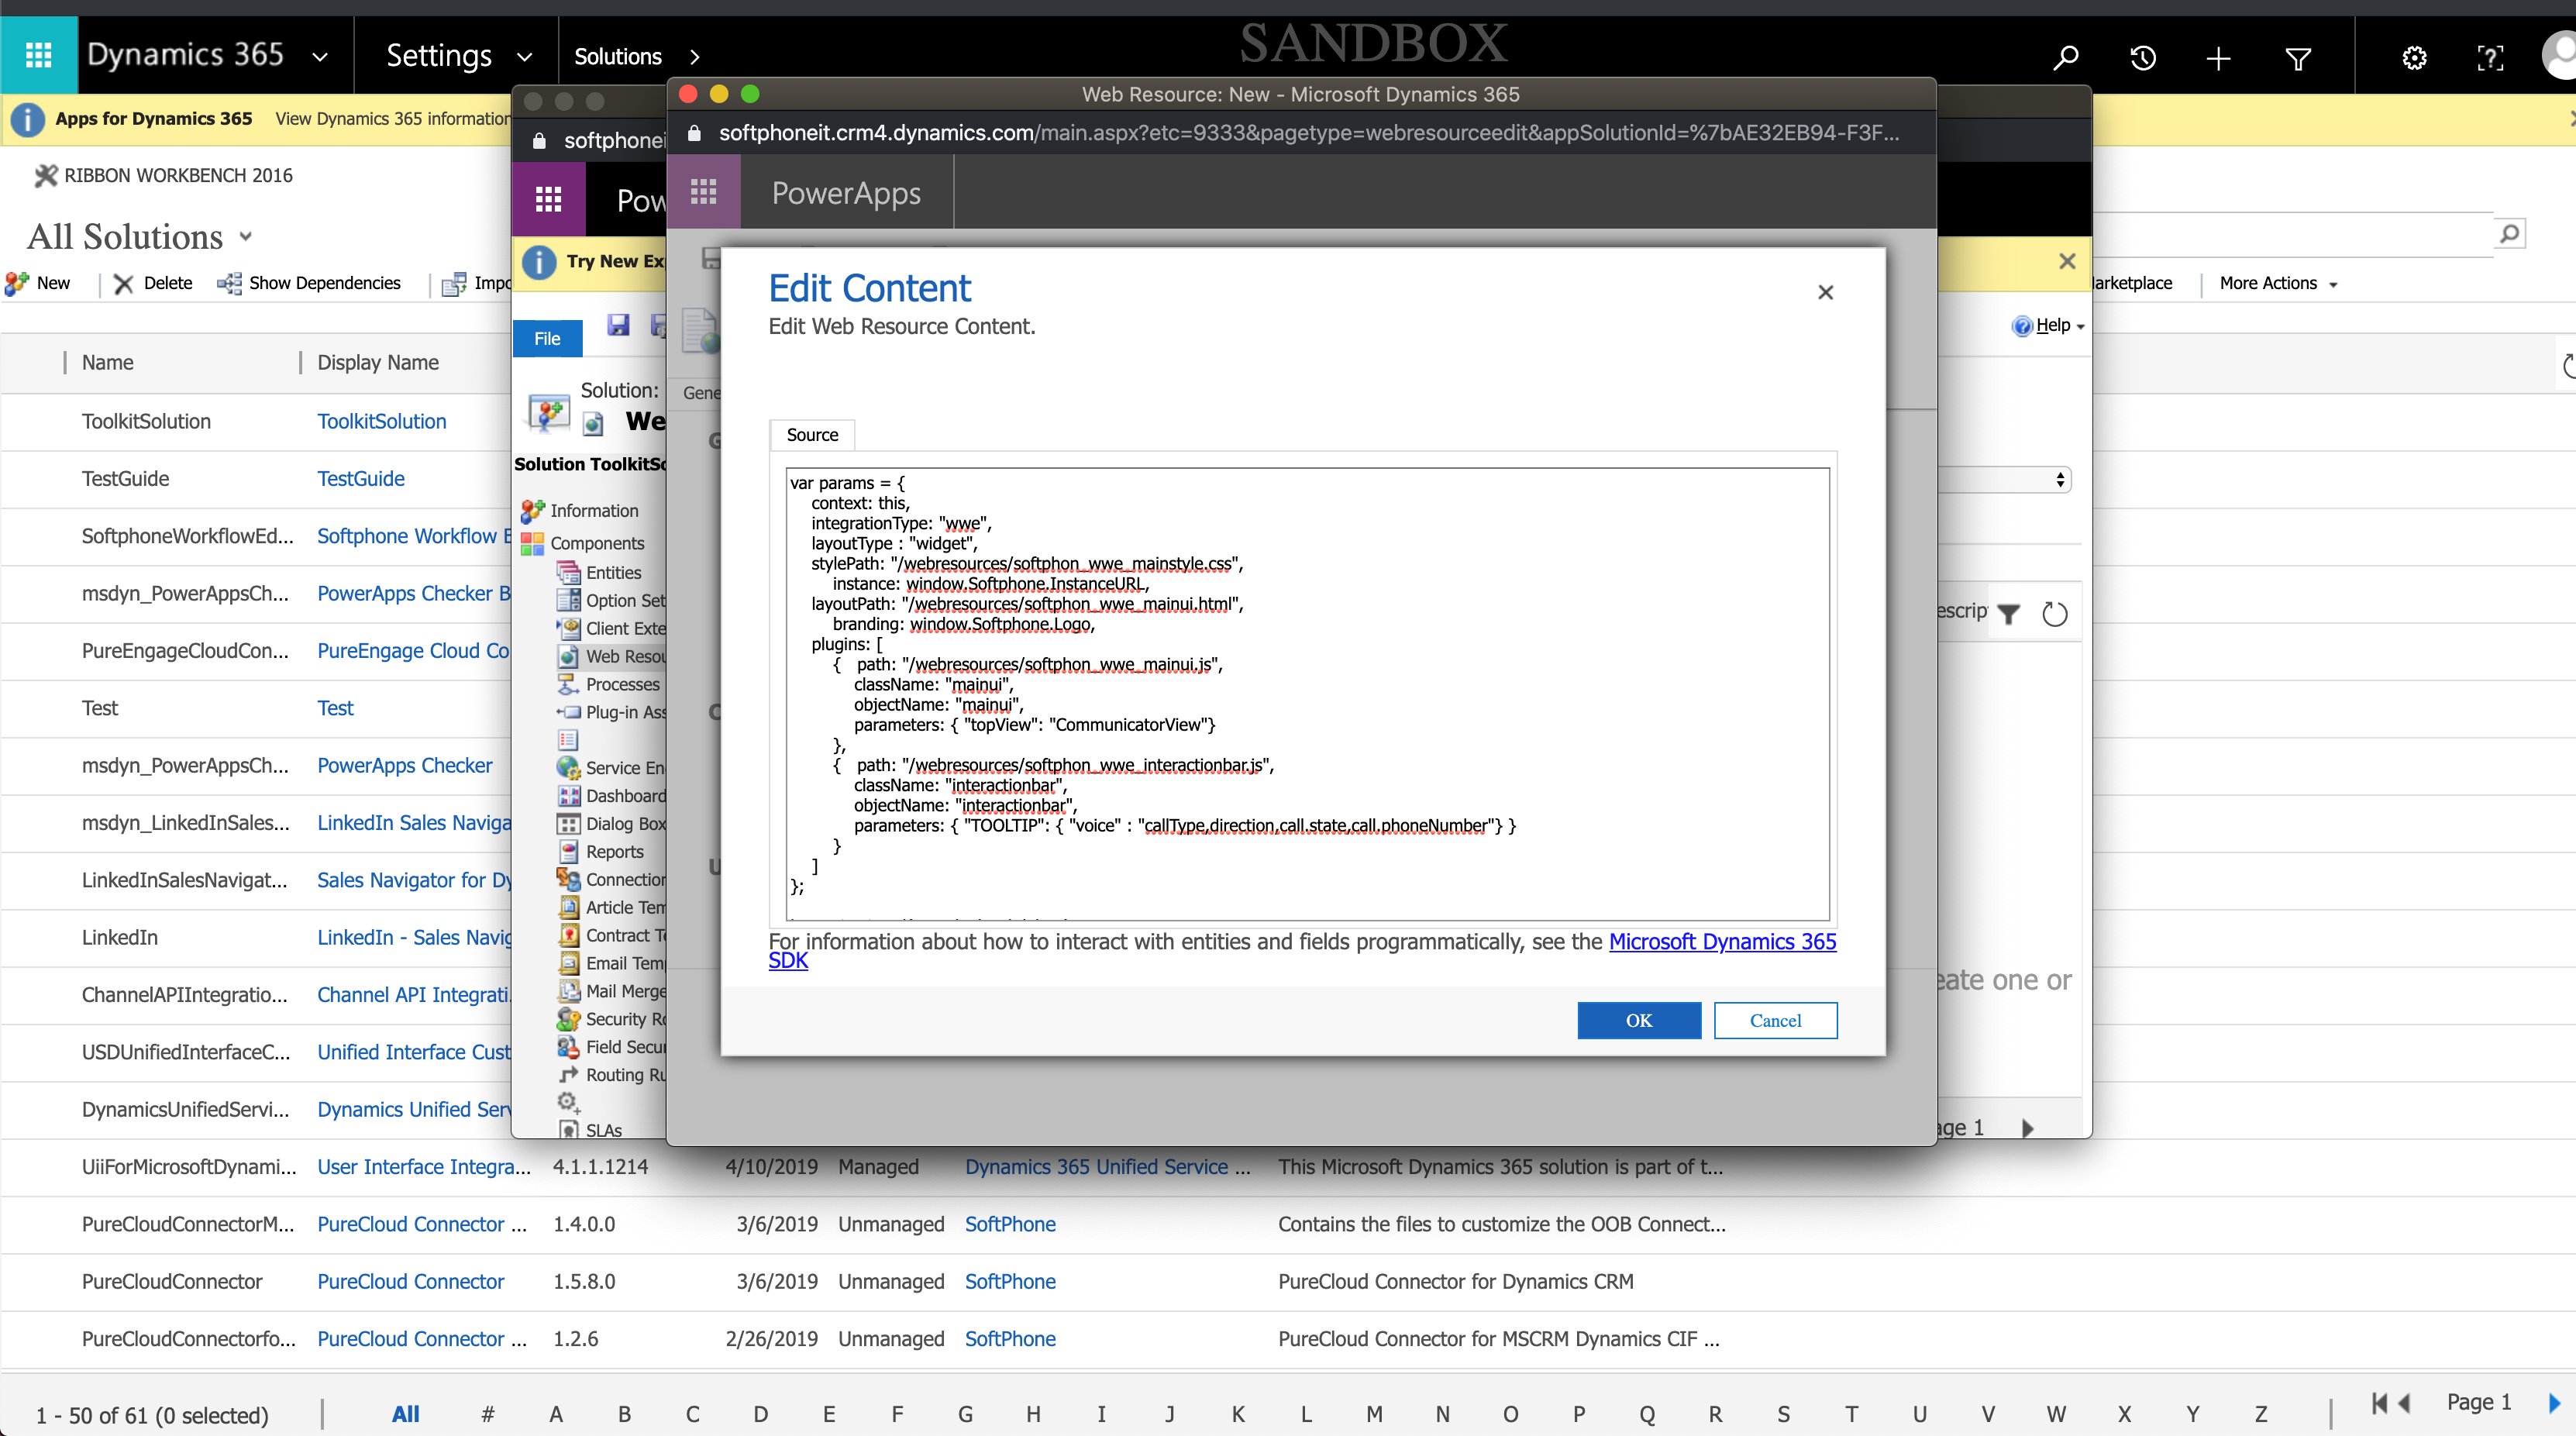
Task: Click the purple waffle in solution window
Action: pyautogui.click(x=548, y=199)
